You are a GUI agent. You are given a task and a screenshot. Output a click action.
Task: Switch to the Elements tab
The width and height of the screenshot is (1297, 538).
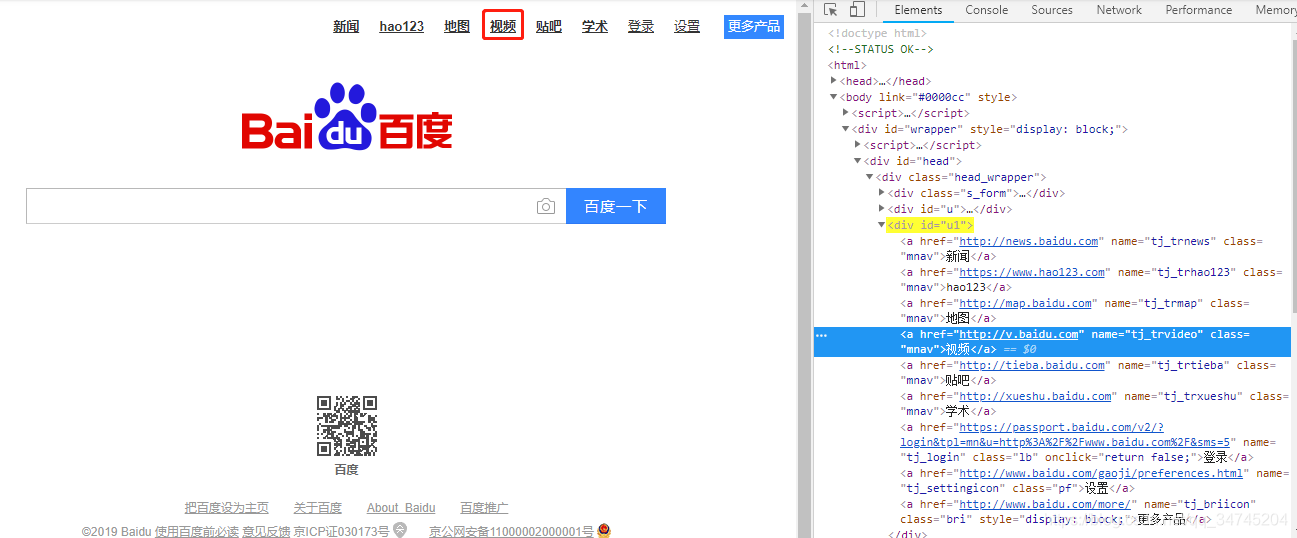918,10
